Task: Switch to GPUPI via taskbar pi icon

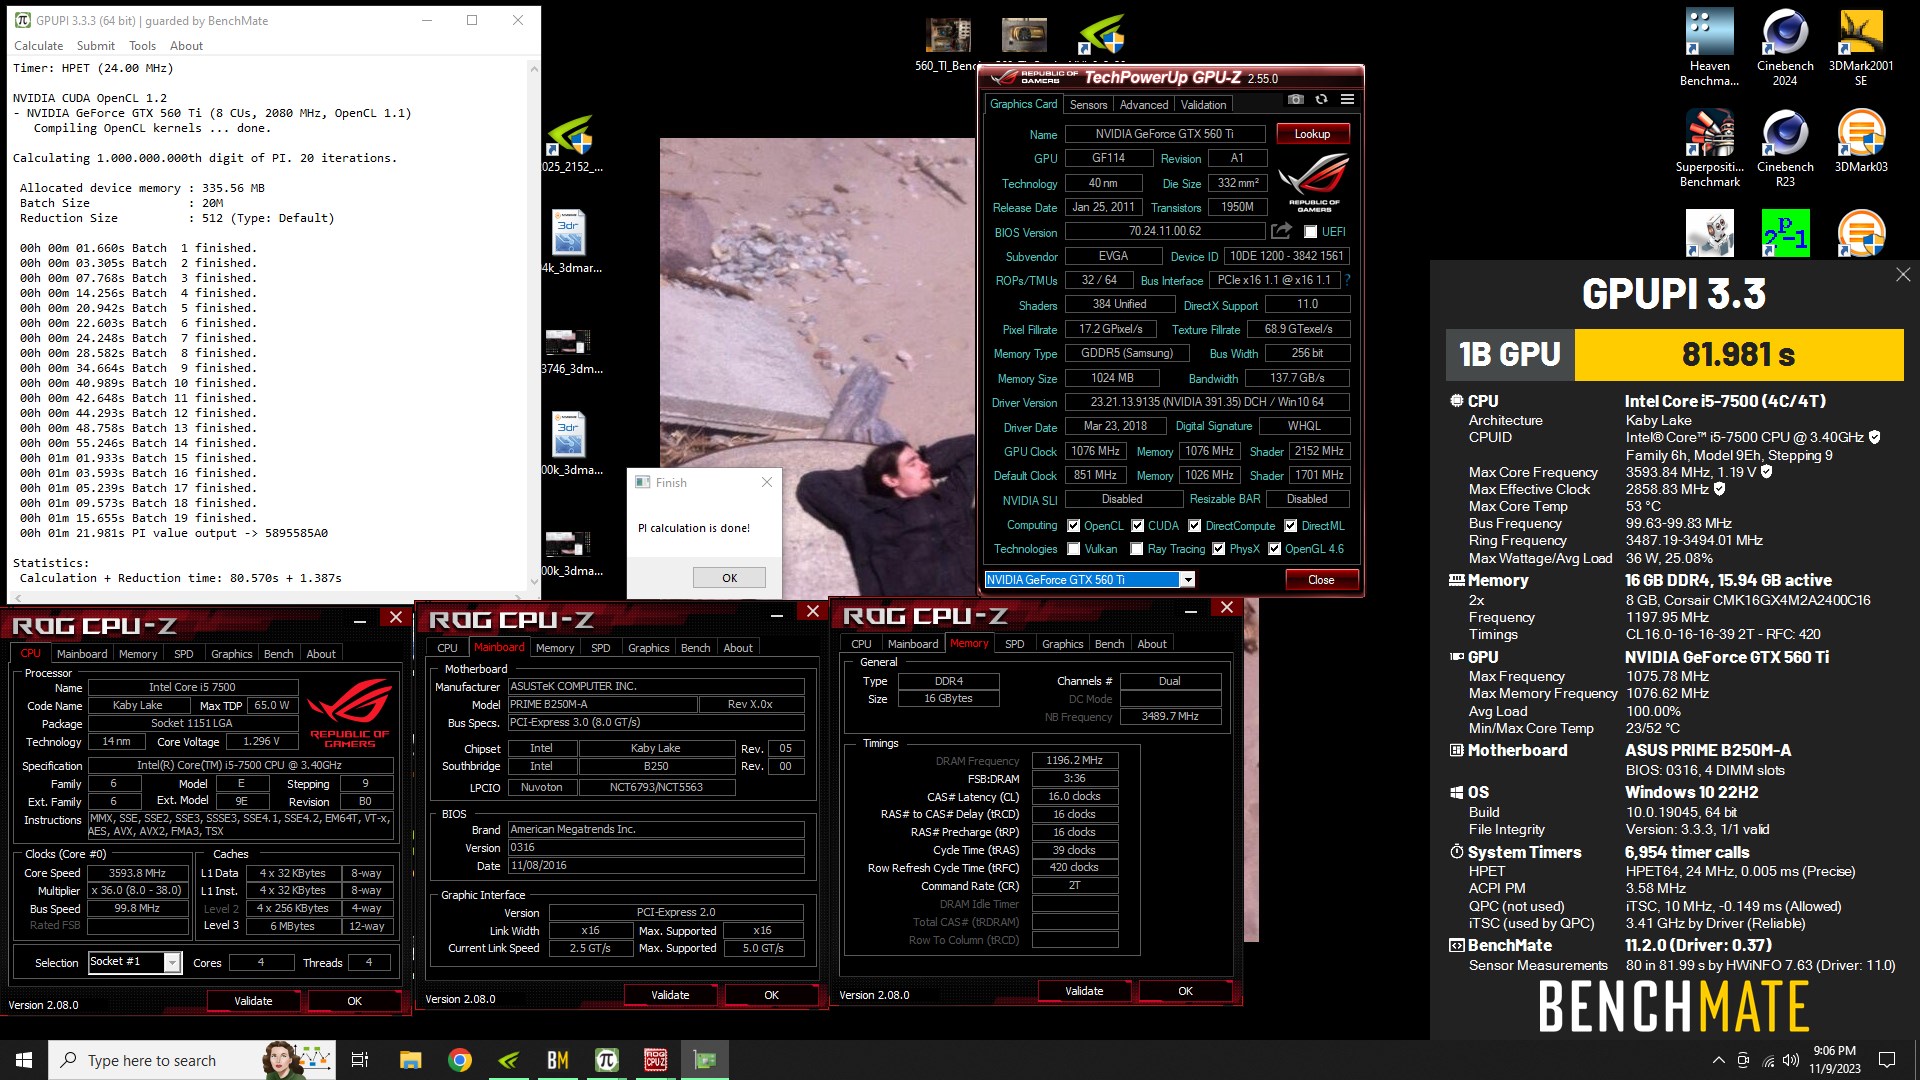Action: tap(607, 1060)
